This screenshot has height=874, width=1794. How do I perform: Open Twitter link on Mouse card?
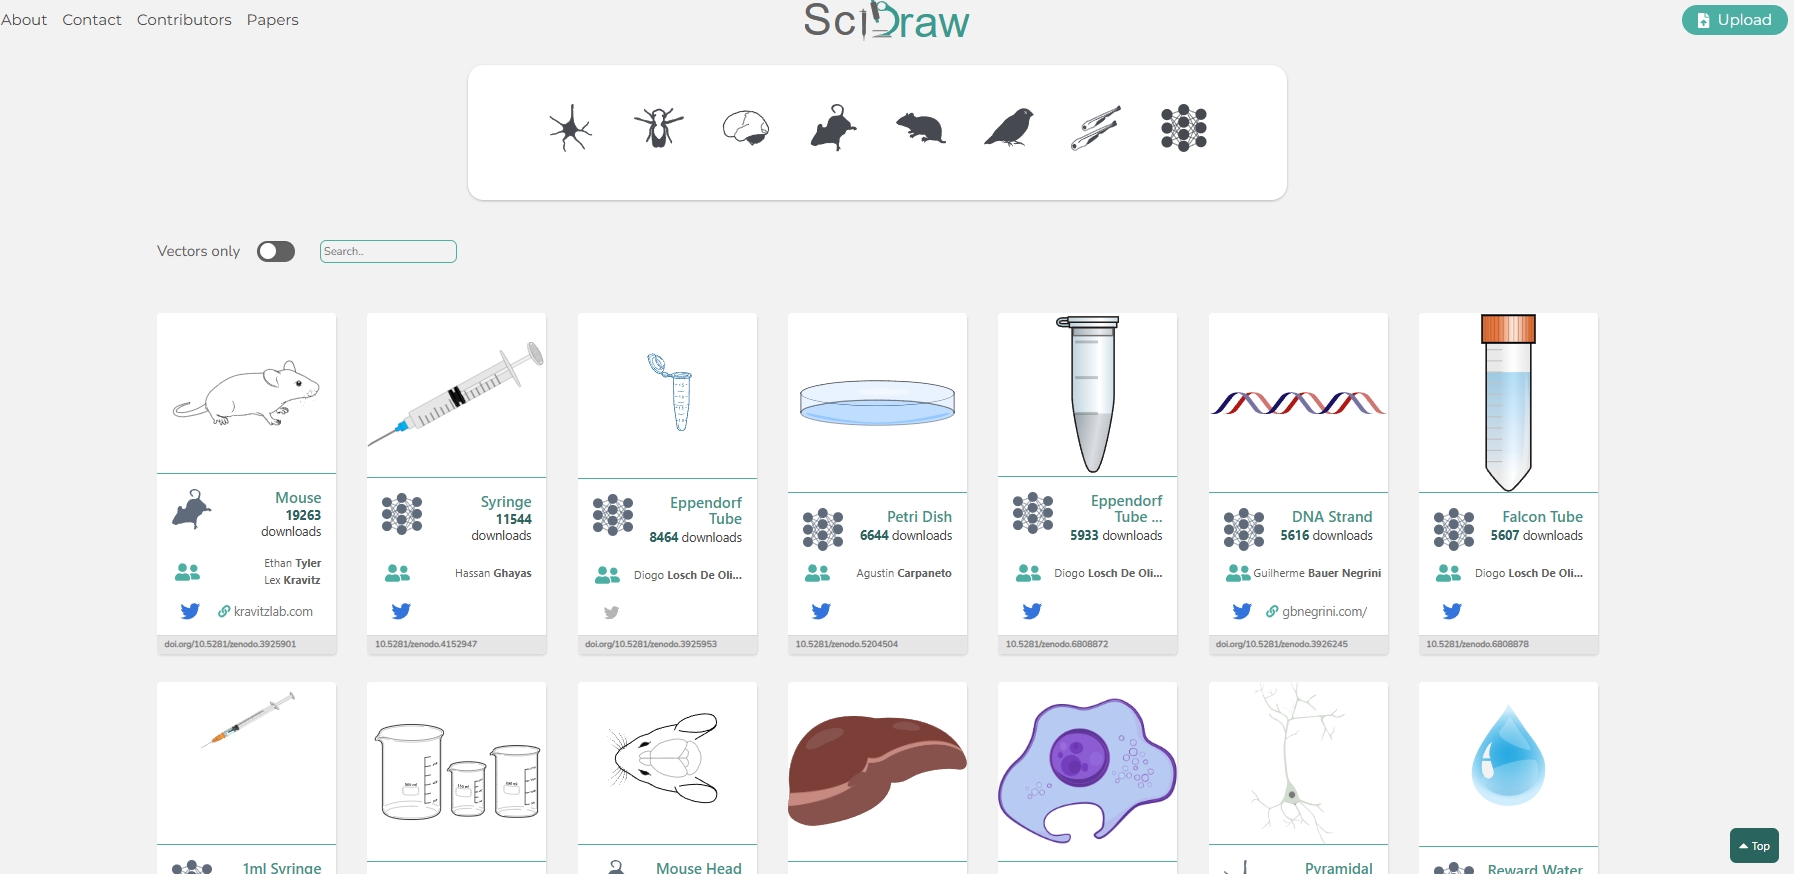(190, 611)
